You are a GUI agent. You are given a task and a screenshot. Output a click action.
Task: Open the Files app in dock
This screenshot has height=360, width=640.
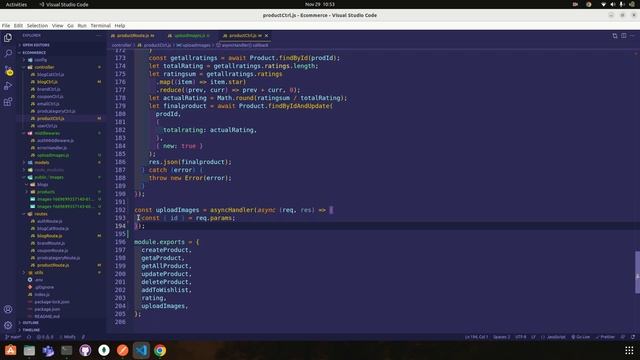click(x=29, y=350)
